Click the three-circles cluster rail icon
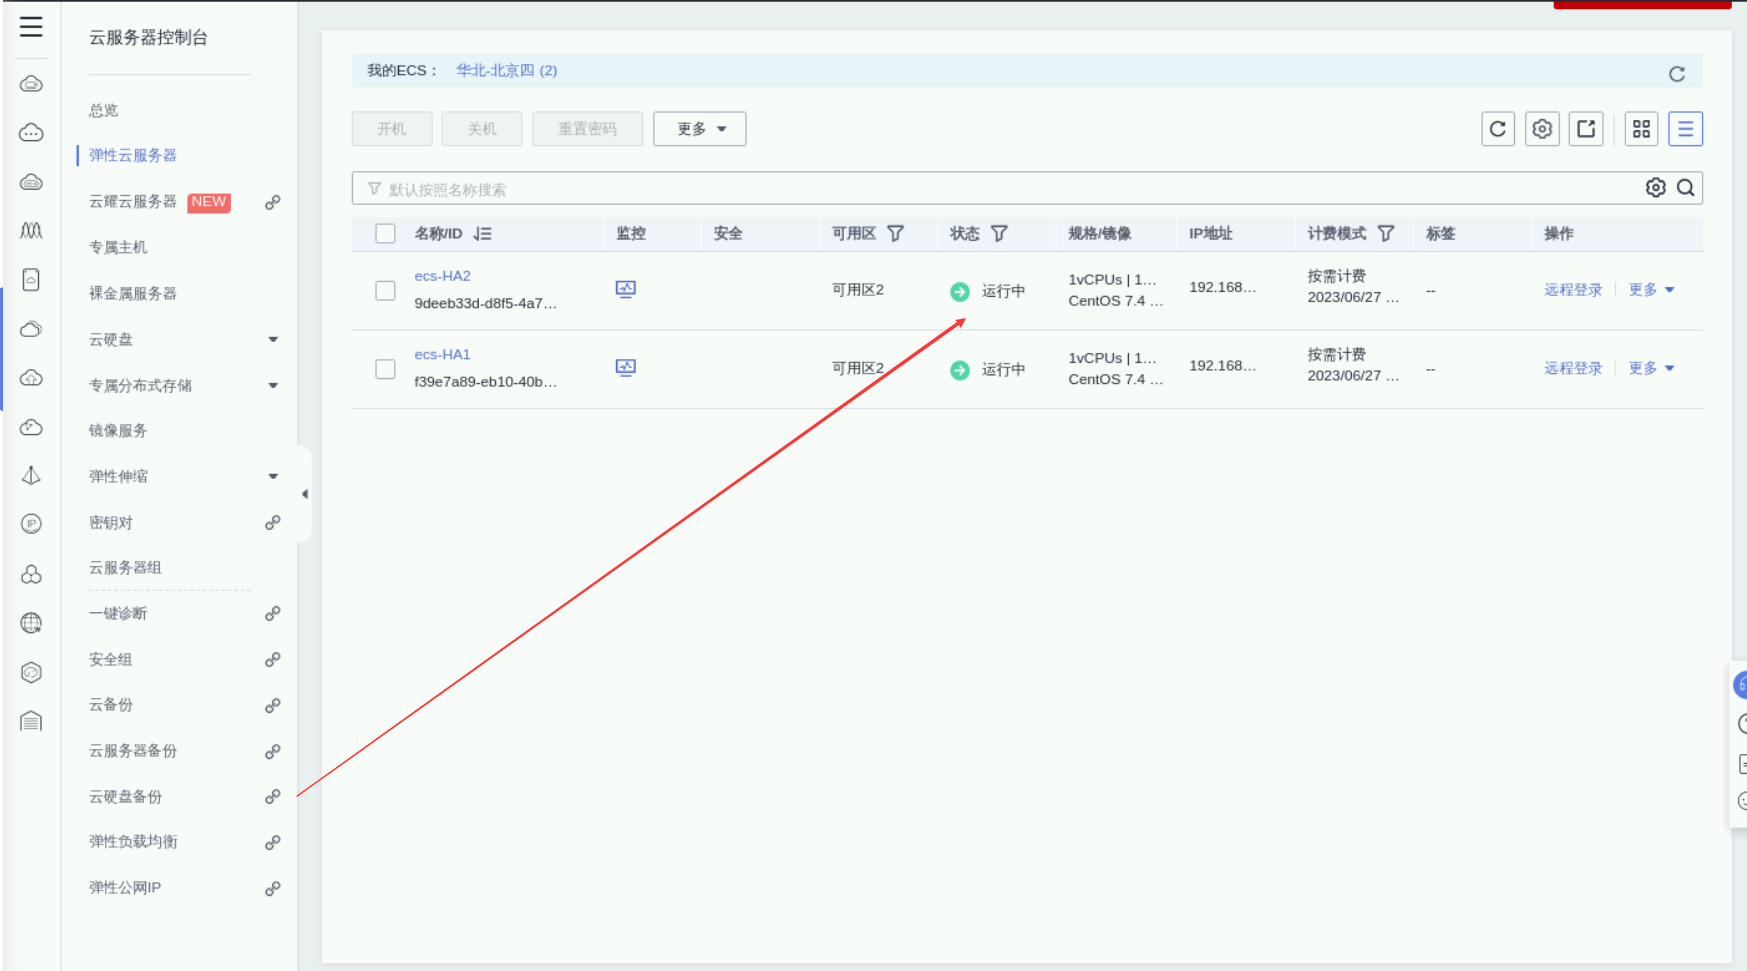 pos(31,574)
